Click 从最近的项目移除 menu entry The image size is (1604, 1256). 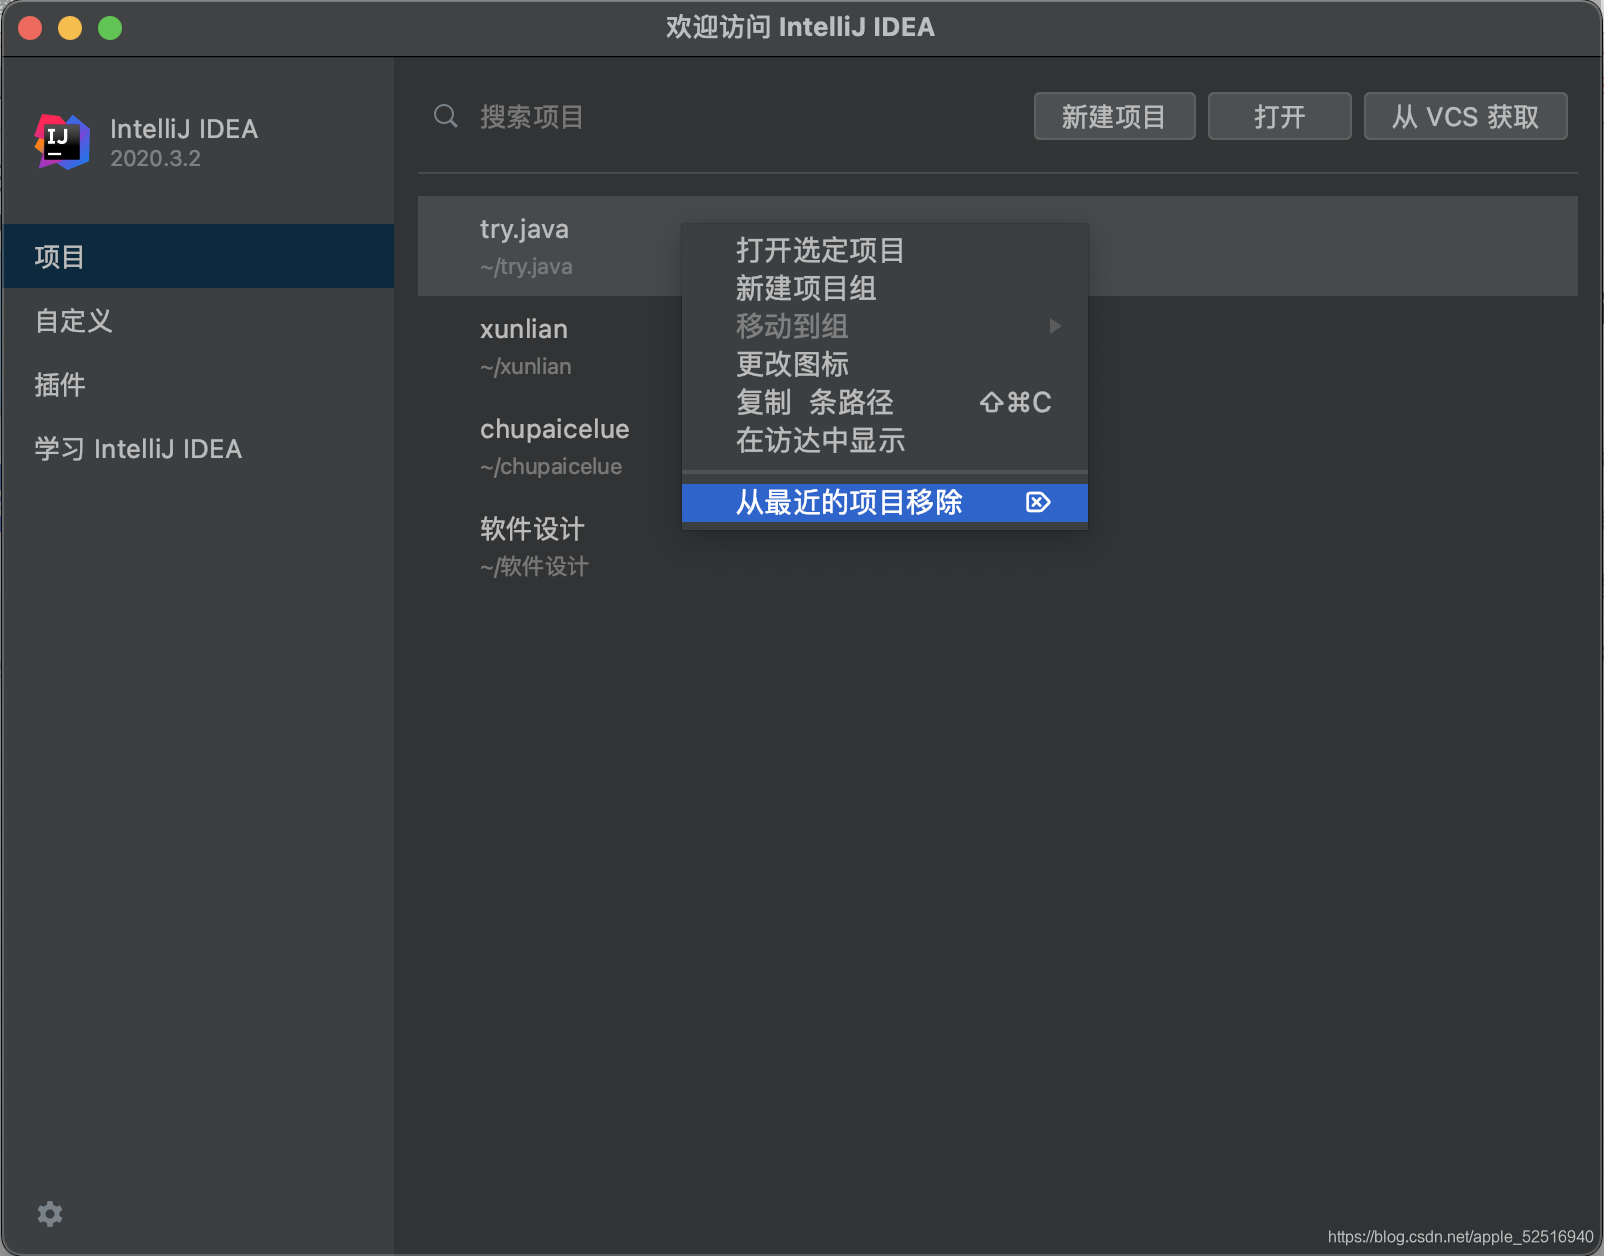point(885,502)
